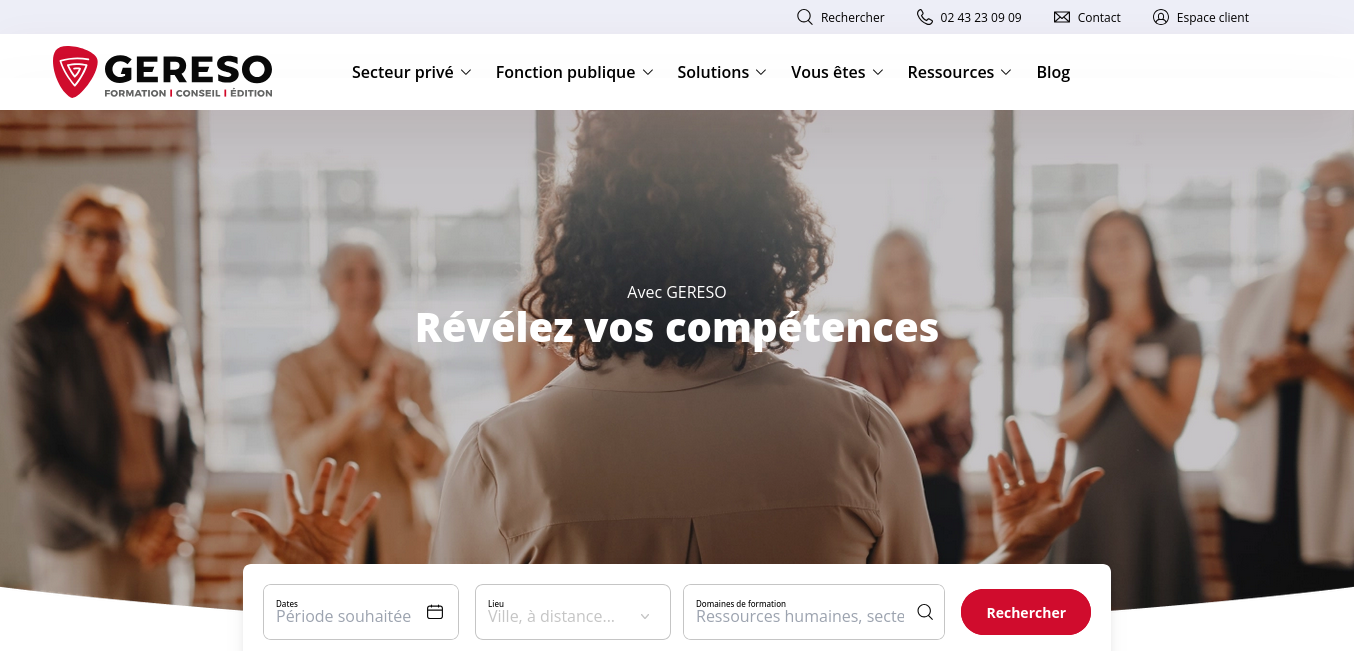Click the search icon in Domaines de formation
This screenshot has width=1366, height=651.
[925, 612]
